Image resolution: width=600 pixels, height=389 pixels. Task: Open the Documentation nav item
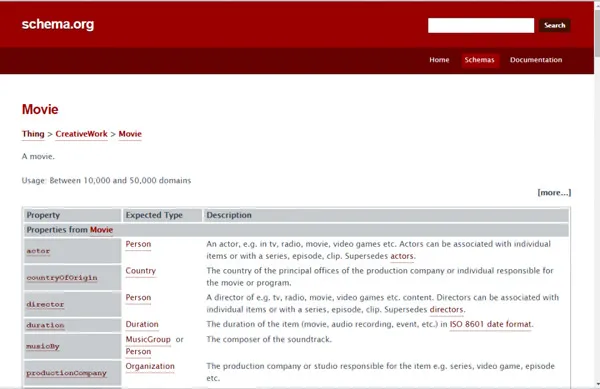pyautogui.click(x=536, y=60)
